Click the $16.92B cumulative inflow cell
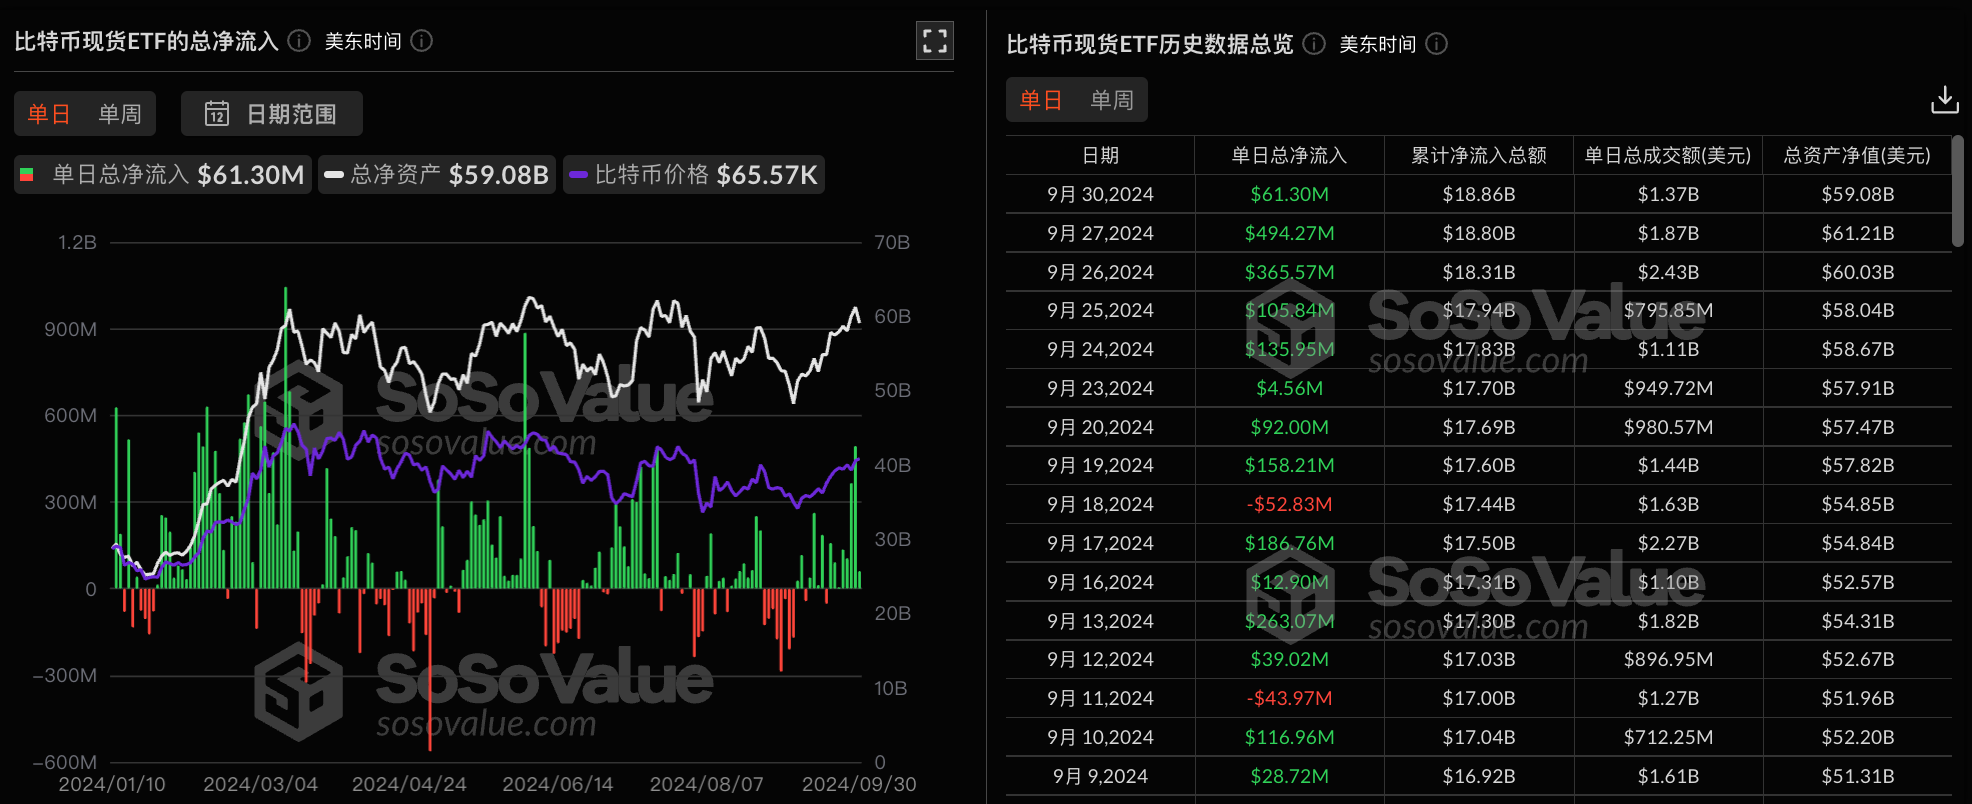This screenshot has width=1972, height=804. [1478, 776]
